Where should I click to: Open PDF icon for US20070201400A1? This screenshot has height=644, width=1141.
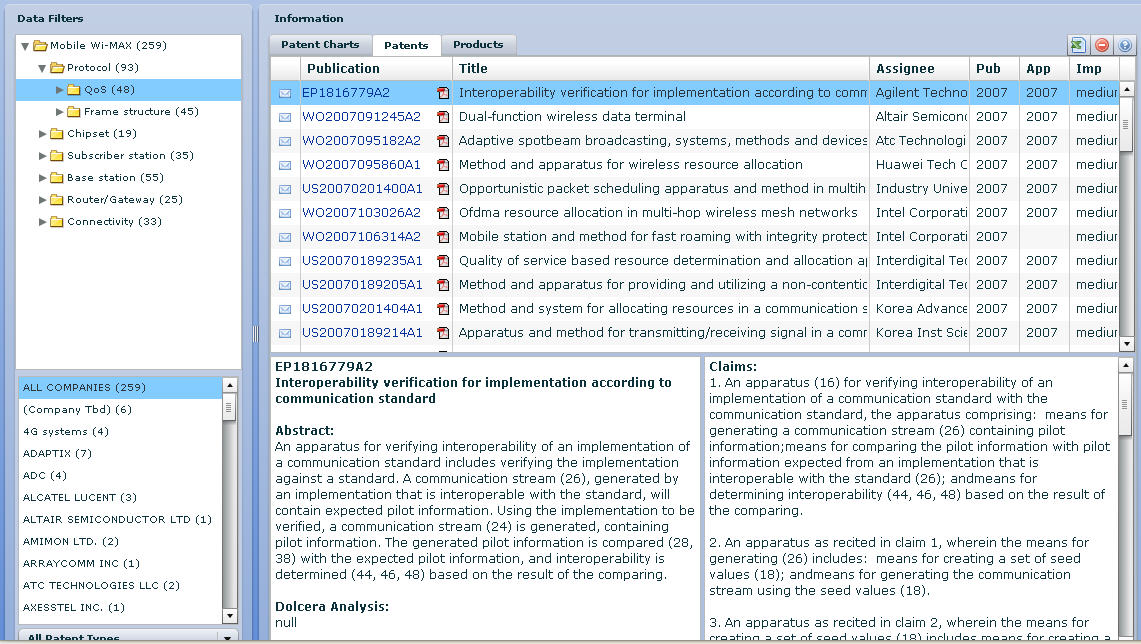443,189
